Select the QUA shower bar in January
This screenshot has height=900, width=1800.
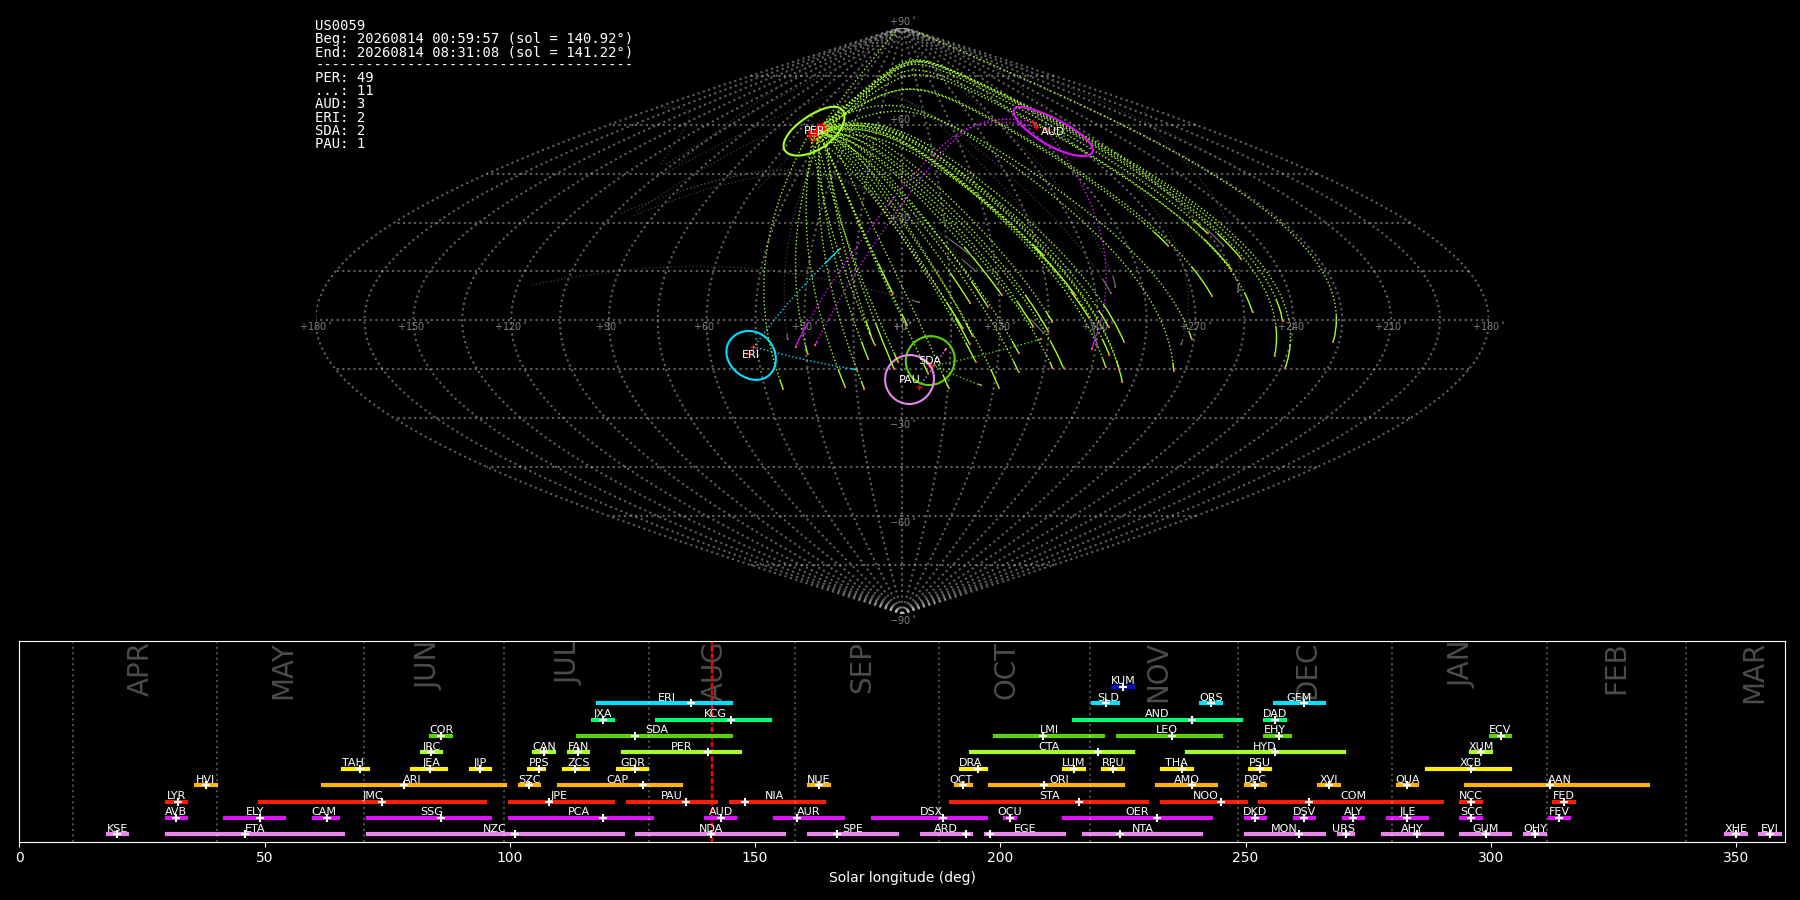[x=1407, y=785]
